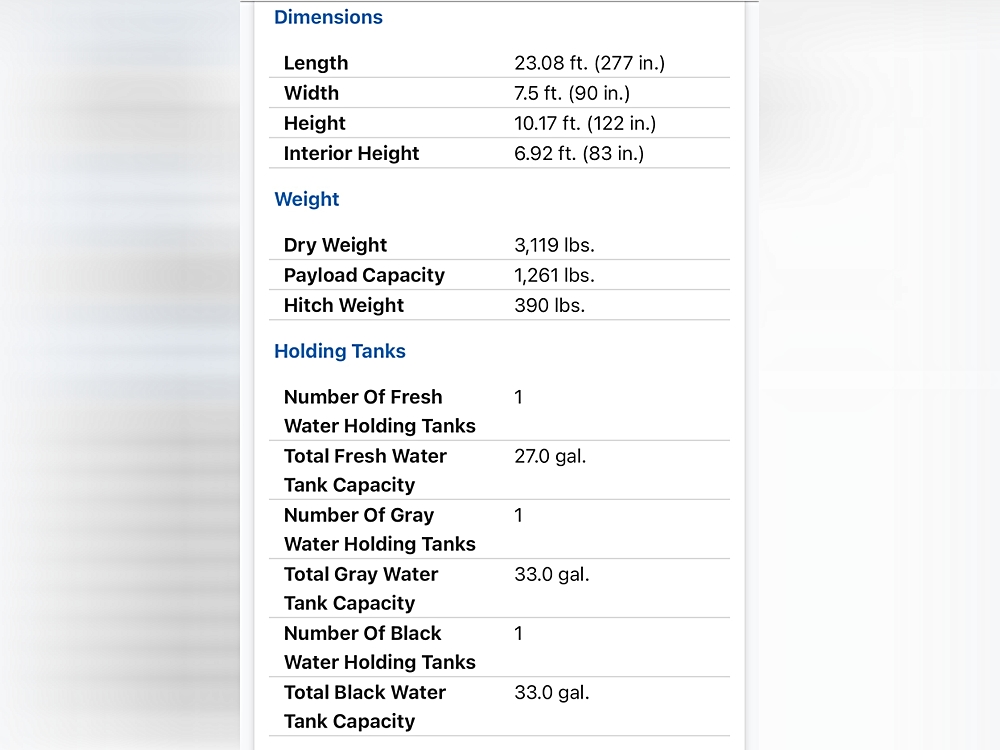The width and height of the screenshot is (1000, 750).
Task: Select the Width row label
Action: pyautogui.click(x=311, y=93)
